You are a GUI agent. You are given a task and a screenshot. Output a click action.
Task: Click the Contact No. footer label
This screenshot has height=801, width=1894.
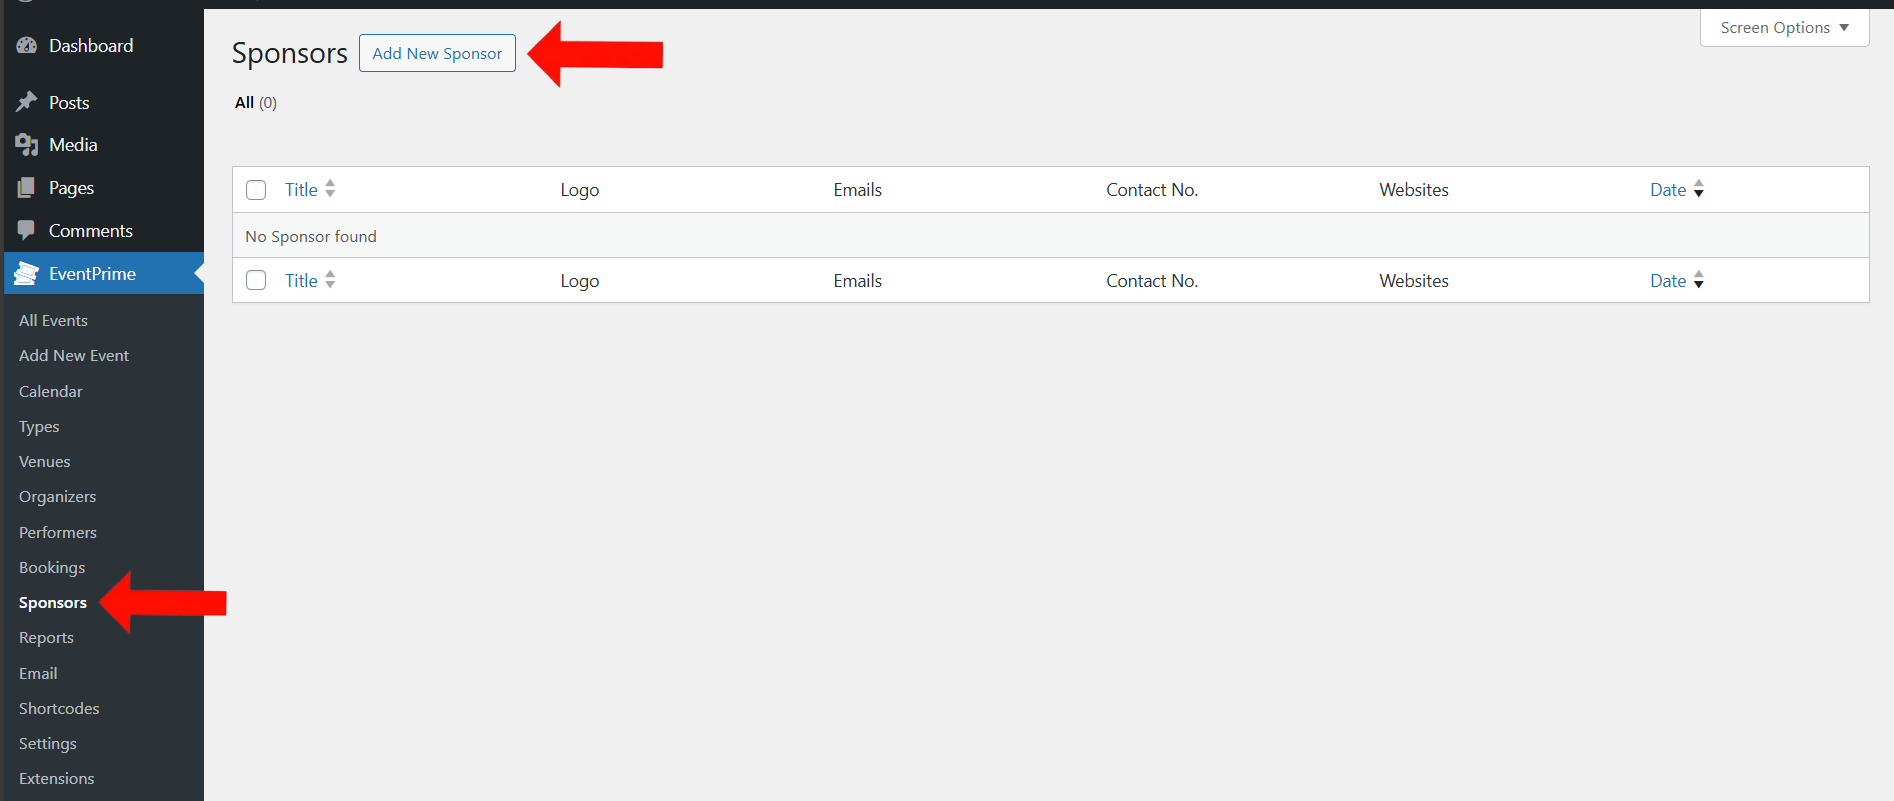(x=1152, y=280)
